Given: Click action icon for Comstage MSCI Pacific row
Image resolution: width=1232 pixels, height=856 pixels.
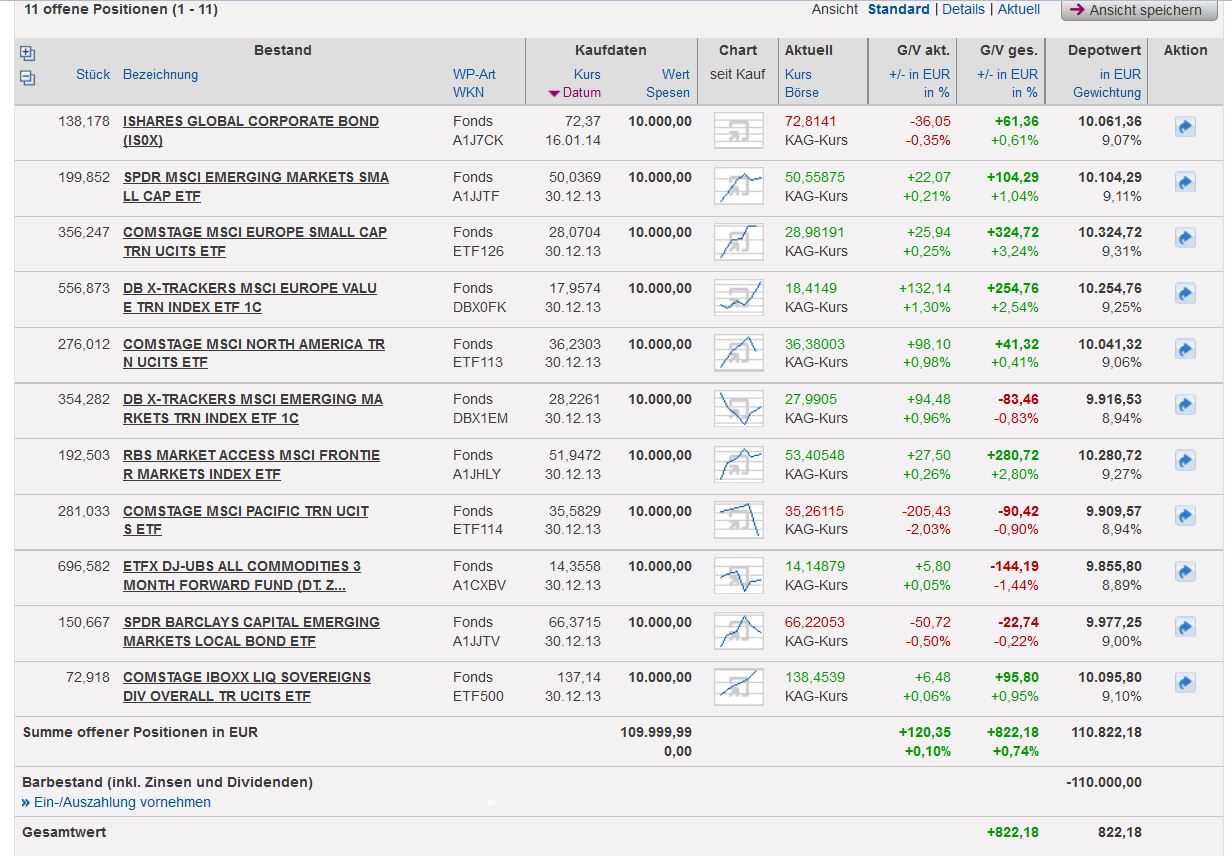Looking at the screenshot, I should (x=1185, y=517).
